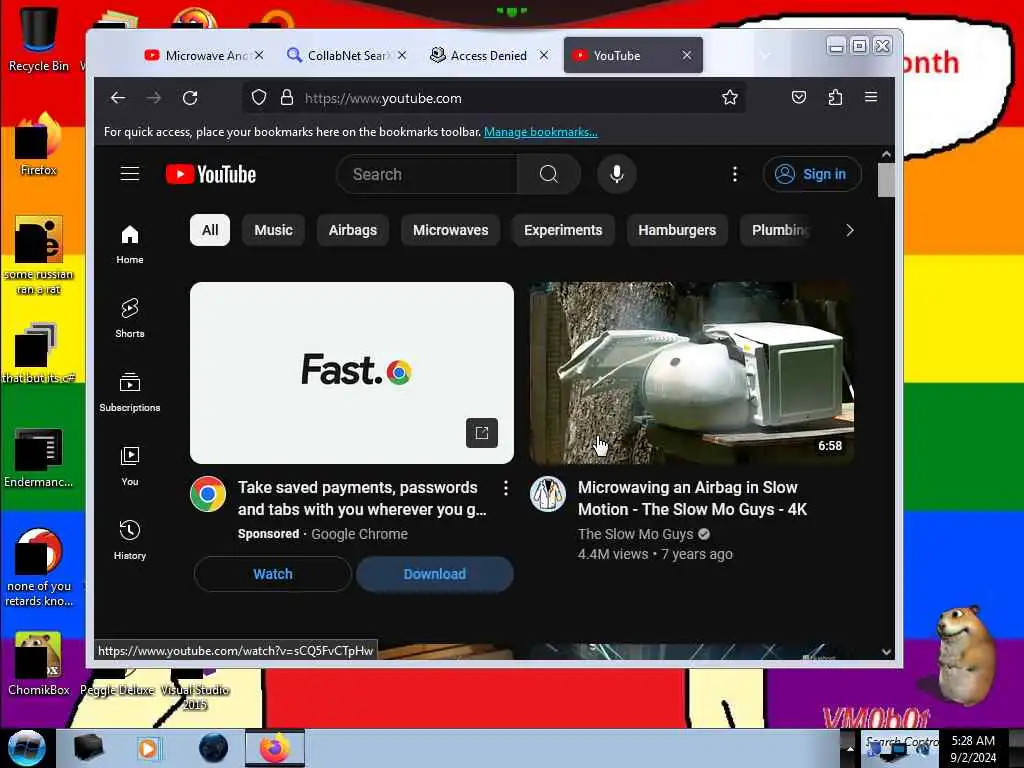Open the Save to Pocket icon
Screen dimensions: 1024x768
pos(799,98)
